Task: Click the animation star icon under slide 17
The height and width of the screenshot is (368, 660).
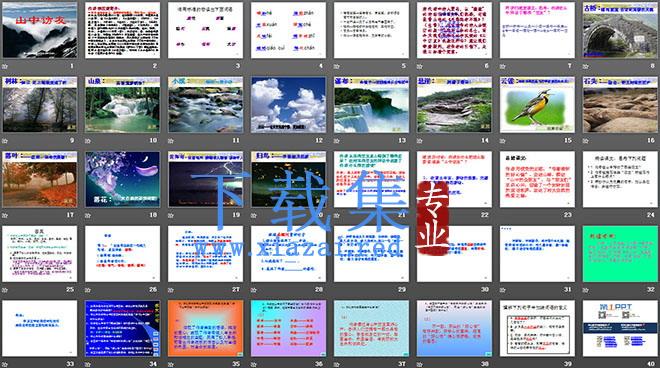Action: click(x=5, y=215)
